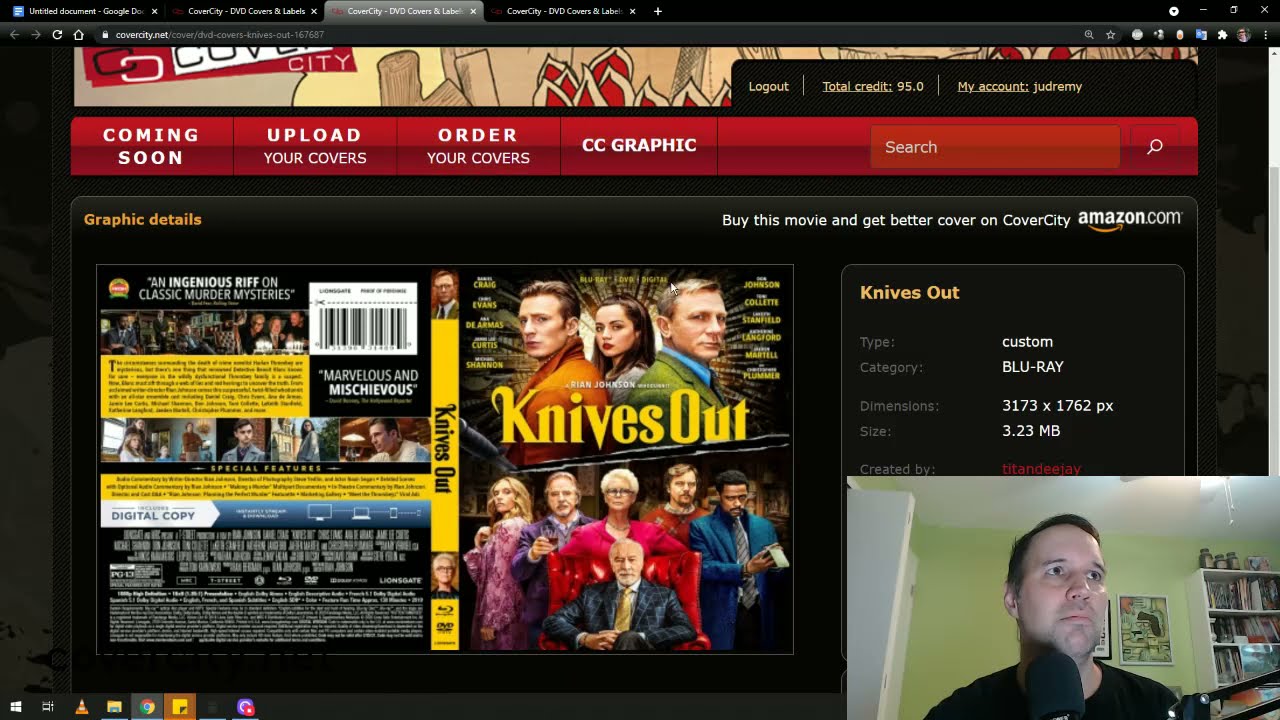
Task: Click the Logout link
Action: click(768, 86)
